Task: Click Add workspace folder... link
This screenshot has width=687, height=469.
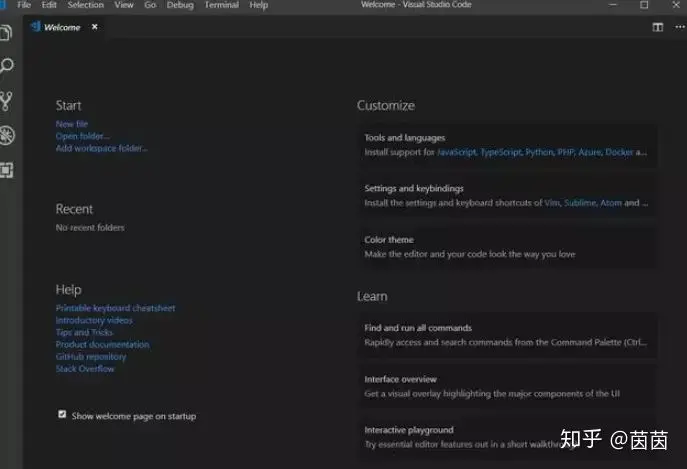Action: point(102,148)
